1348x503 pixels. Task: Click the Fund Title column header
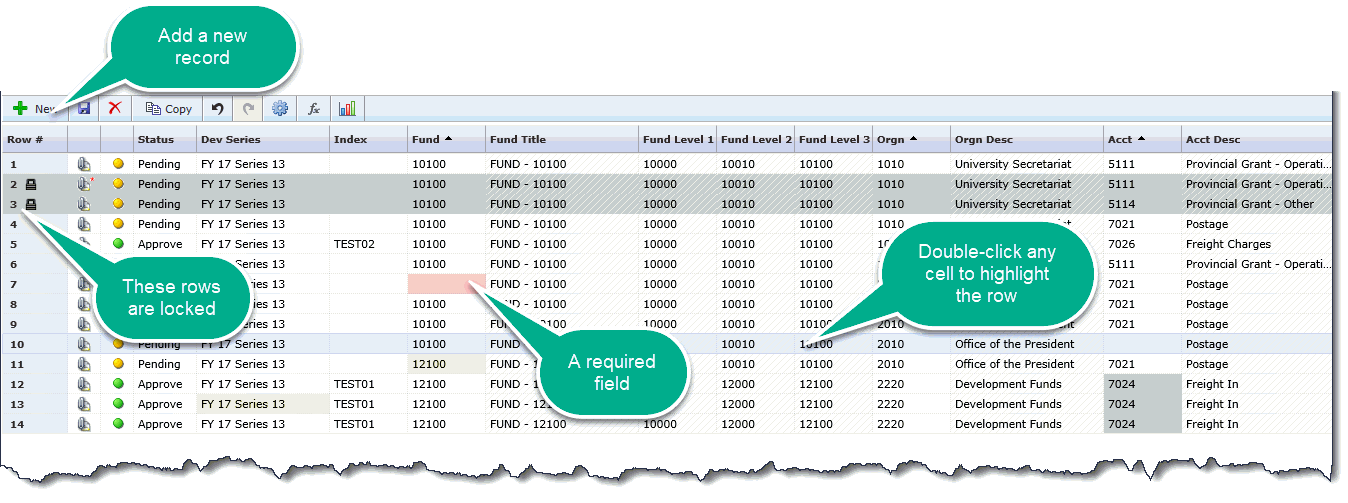[518, 139]
